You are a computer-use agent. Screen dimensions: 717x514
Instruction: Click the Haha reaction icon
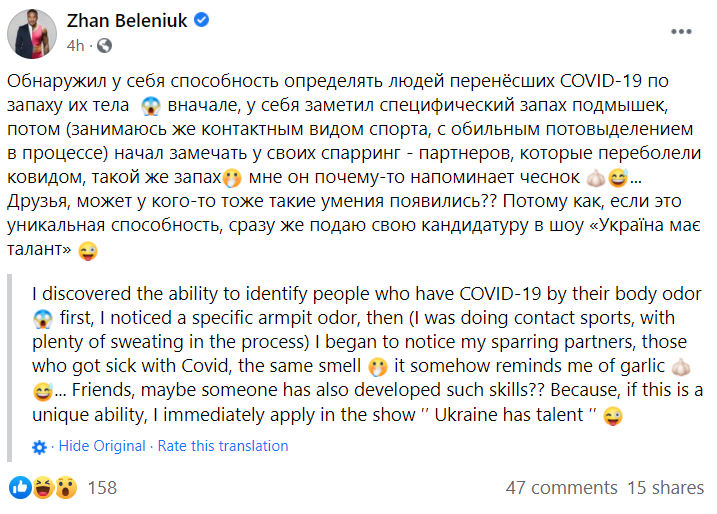coord(43,488)
